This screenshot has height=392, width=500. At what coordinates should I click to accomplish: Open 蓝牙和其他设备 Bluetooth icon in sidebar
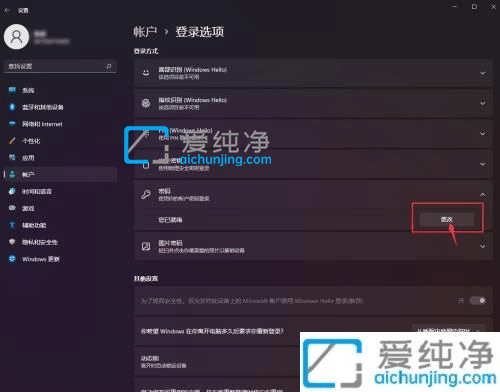point(12,107)
